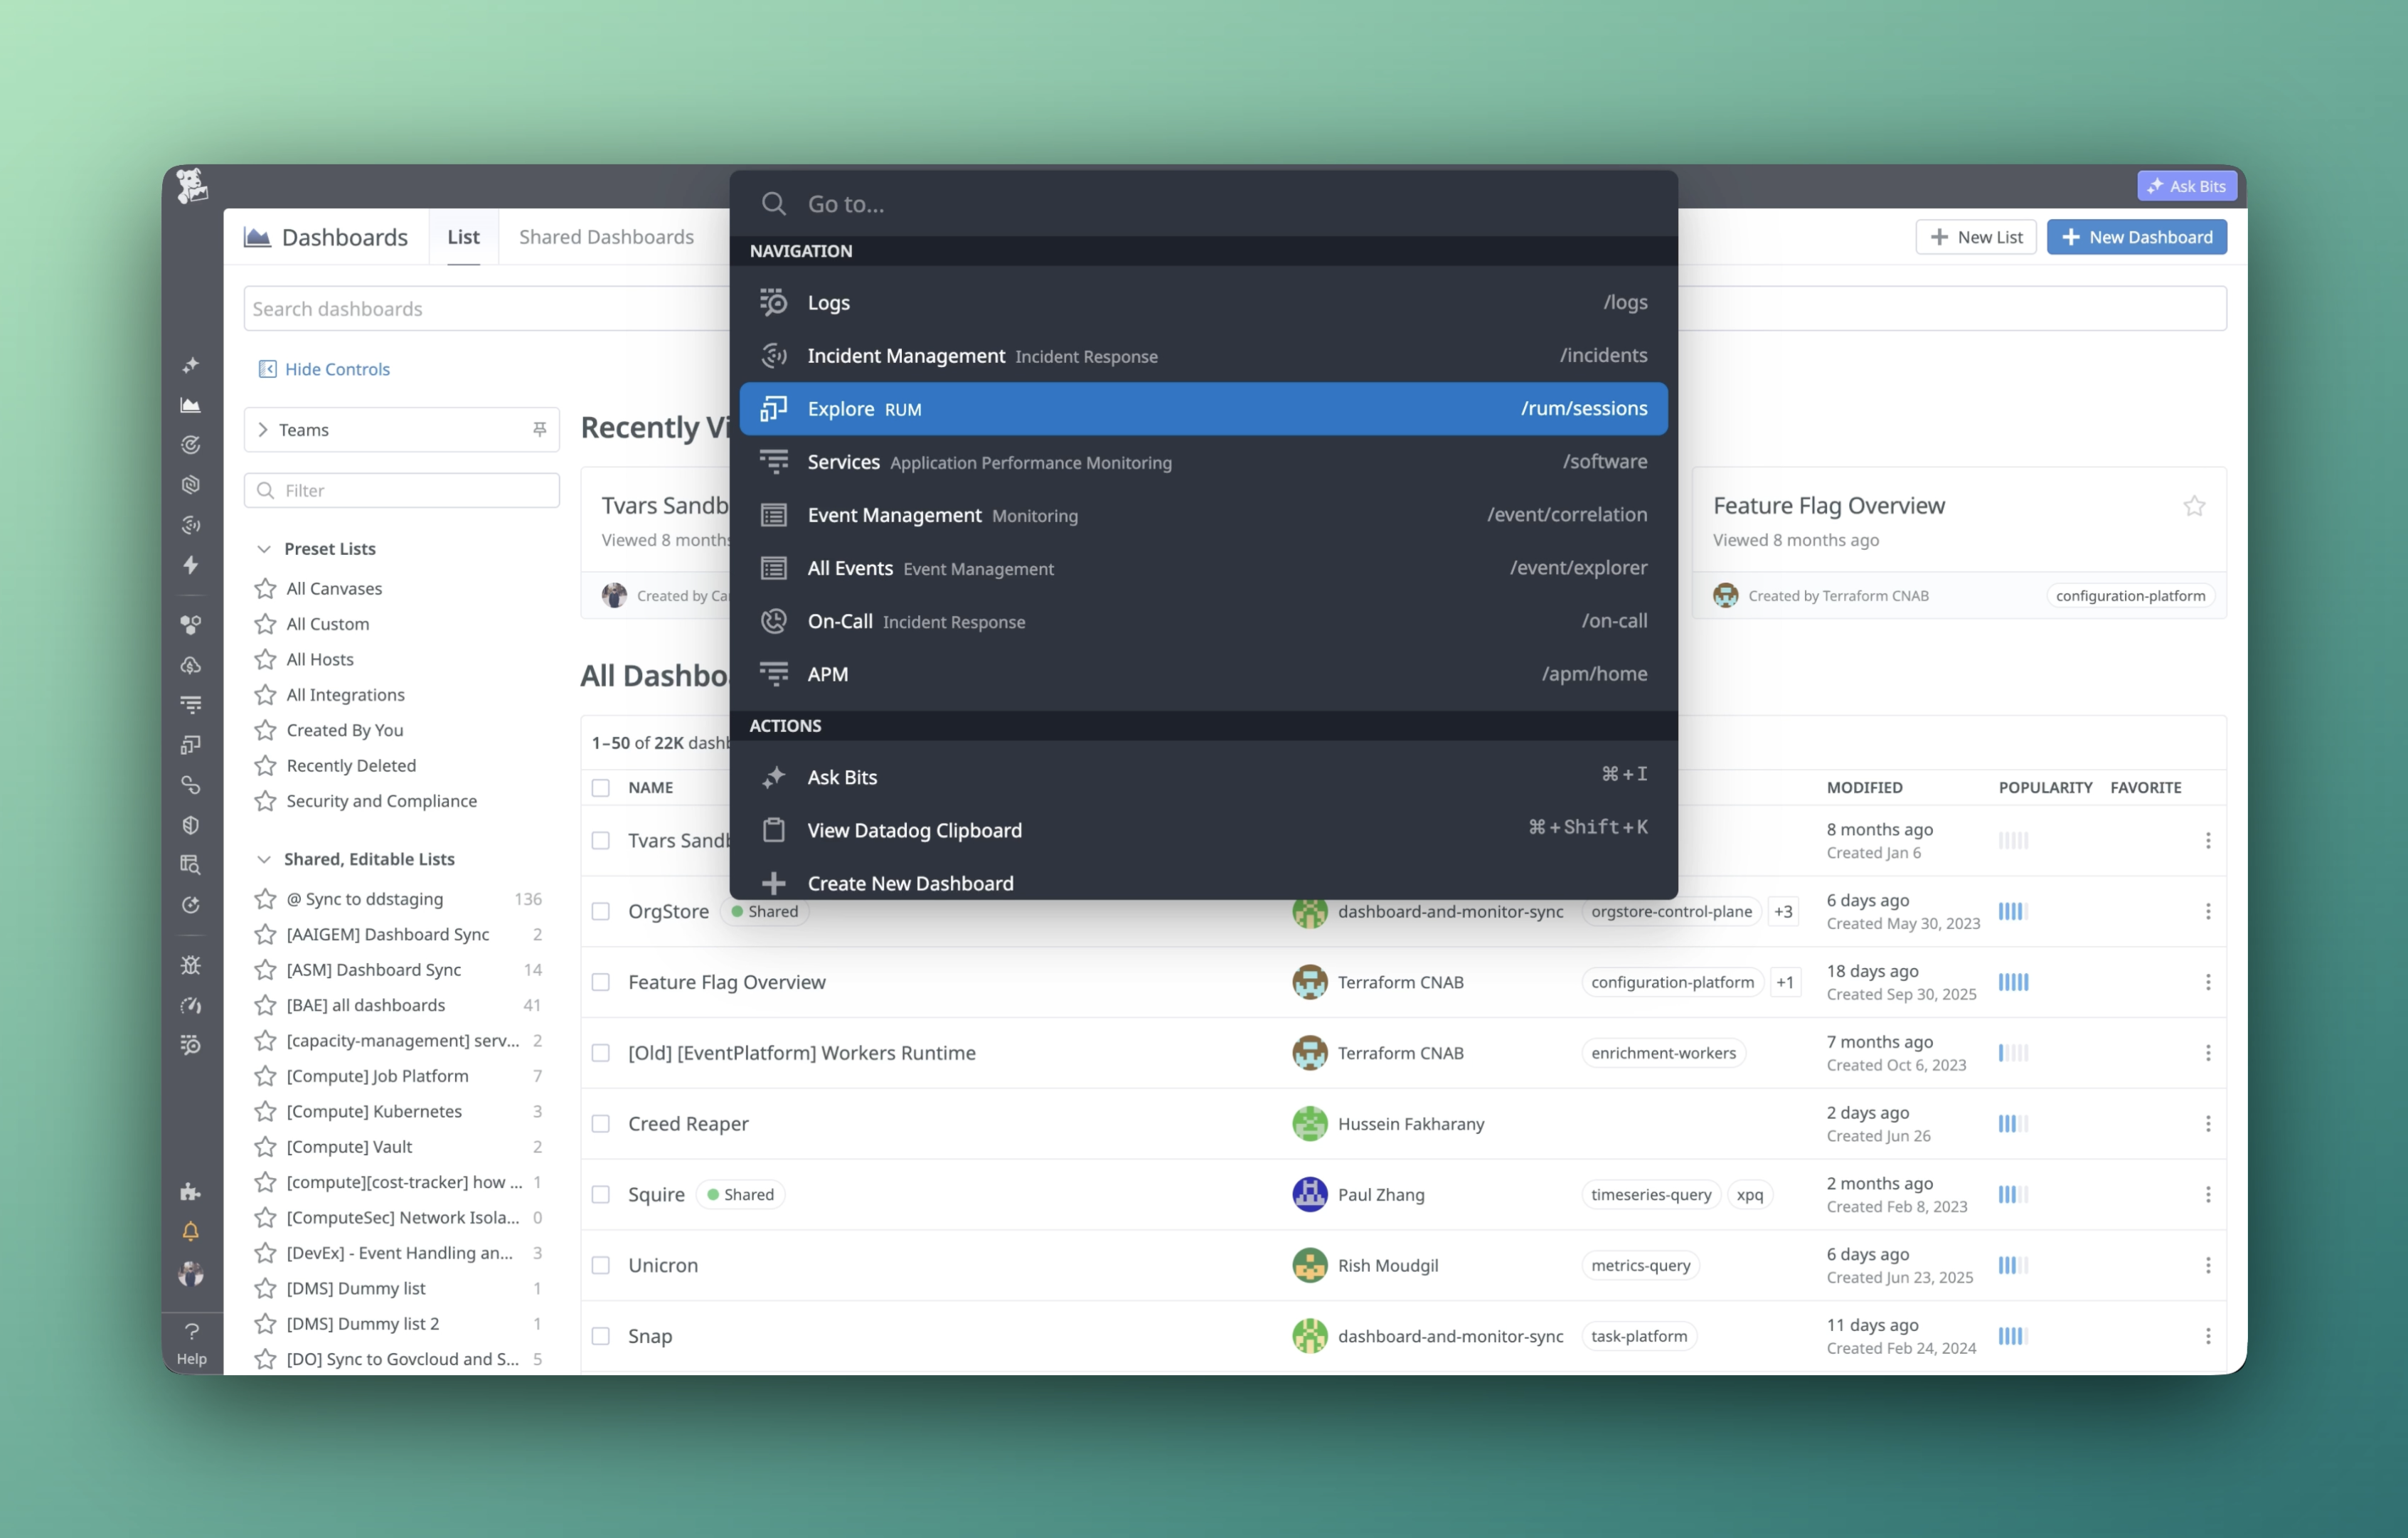Open the three-dot menu for the Squire row
This screenshot has height=1538, width=2408.
[2208, 1194]
